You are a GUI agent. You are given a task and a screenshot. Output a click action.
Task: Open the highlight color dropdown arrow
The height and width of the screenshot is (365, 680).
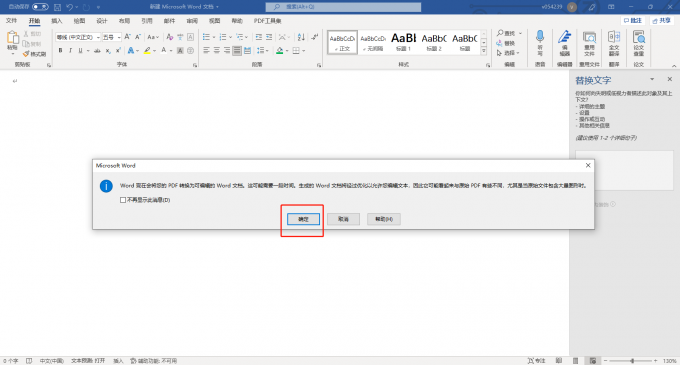[x=154, y=51]
